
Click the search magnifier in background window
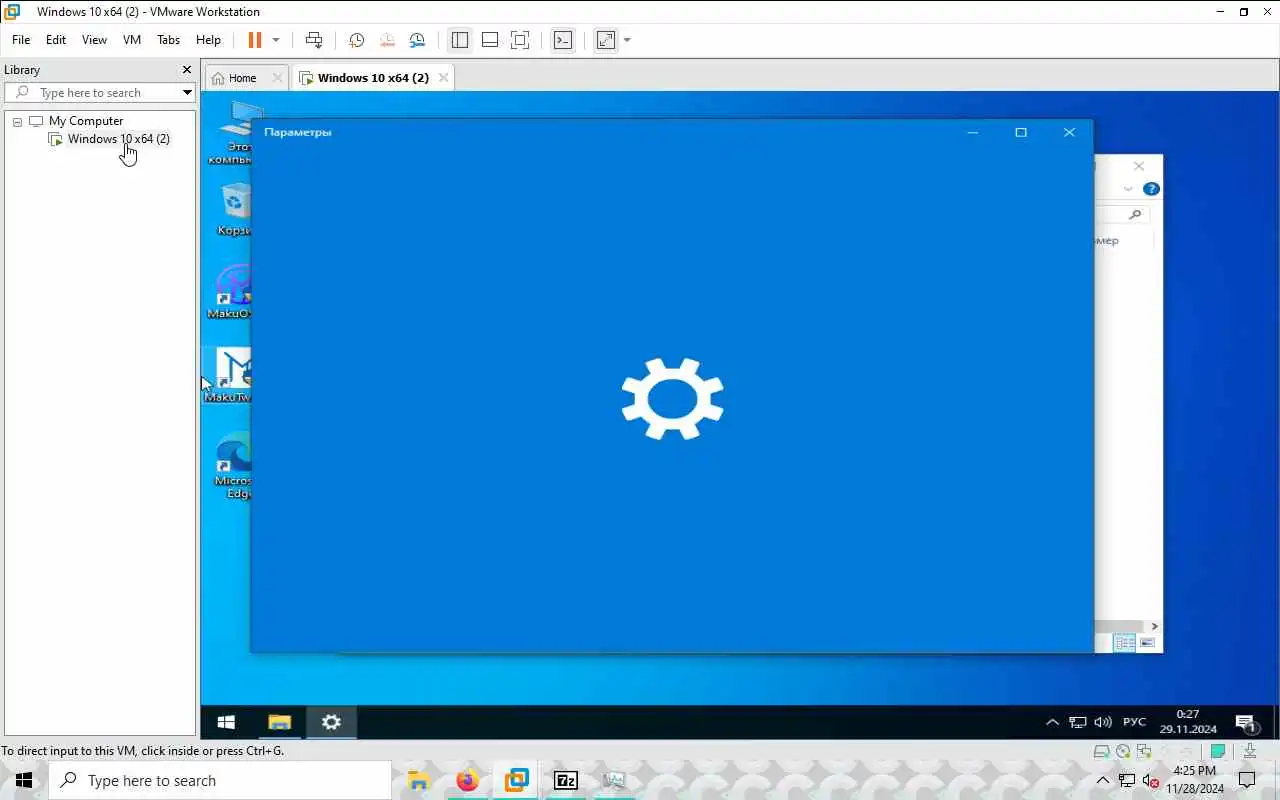(1134, 214)
